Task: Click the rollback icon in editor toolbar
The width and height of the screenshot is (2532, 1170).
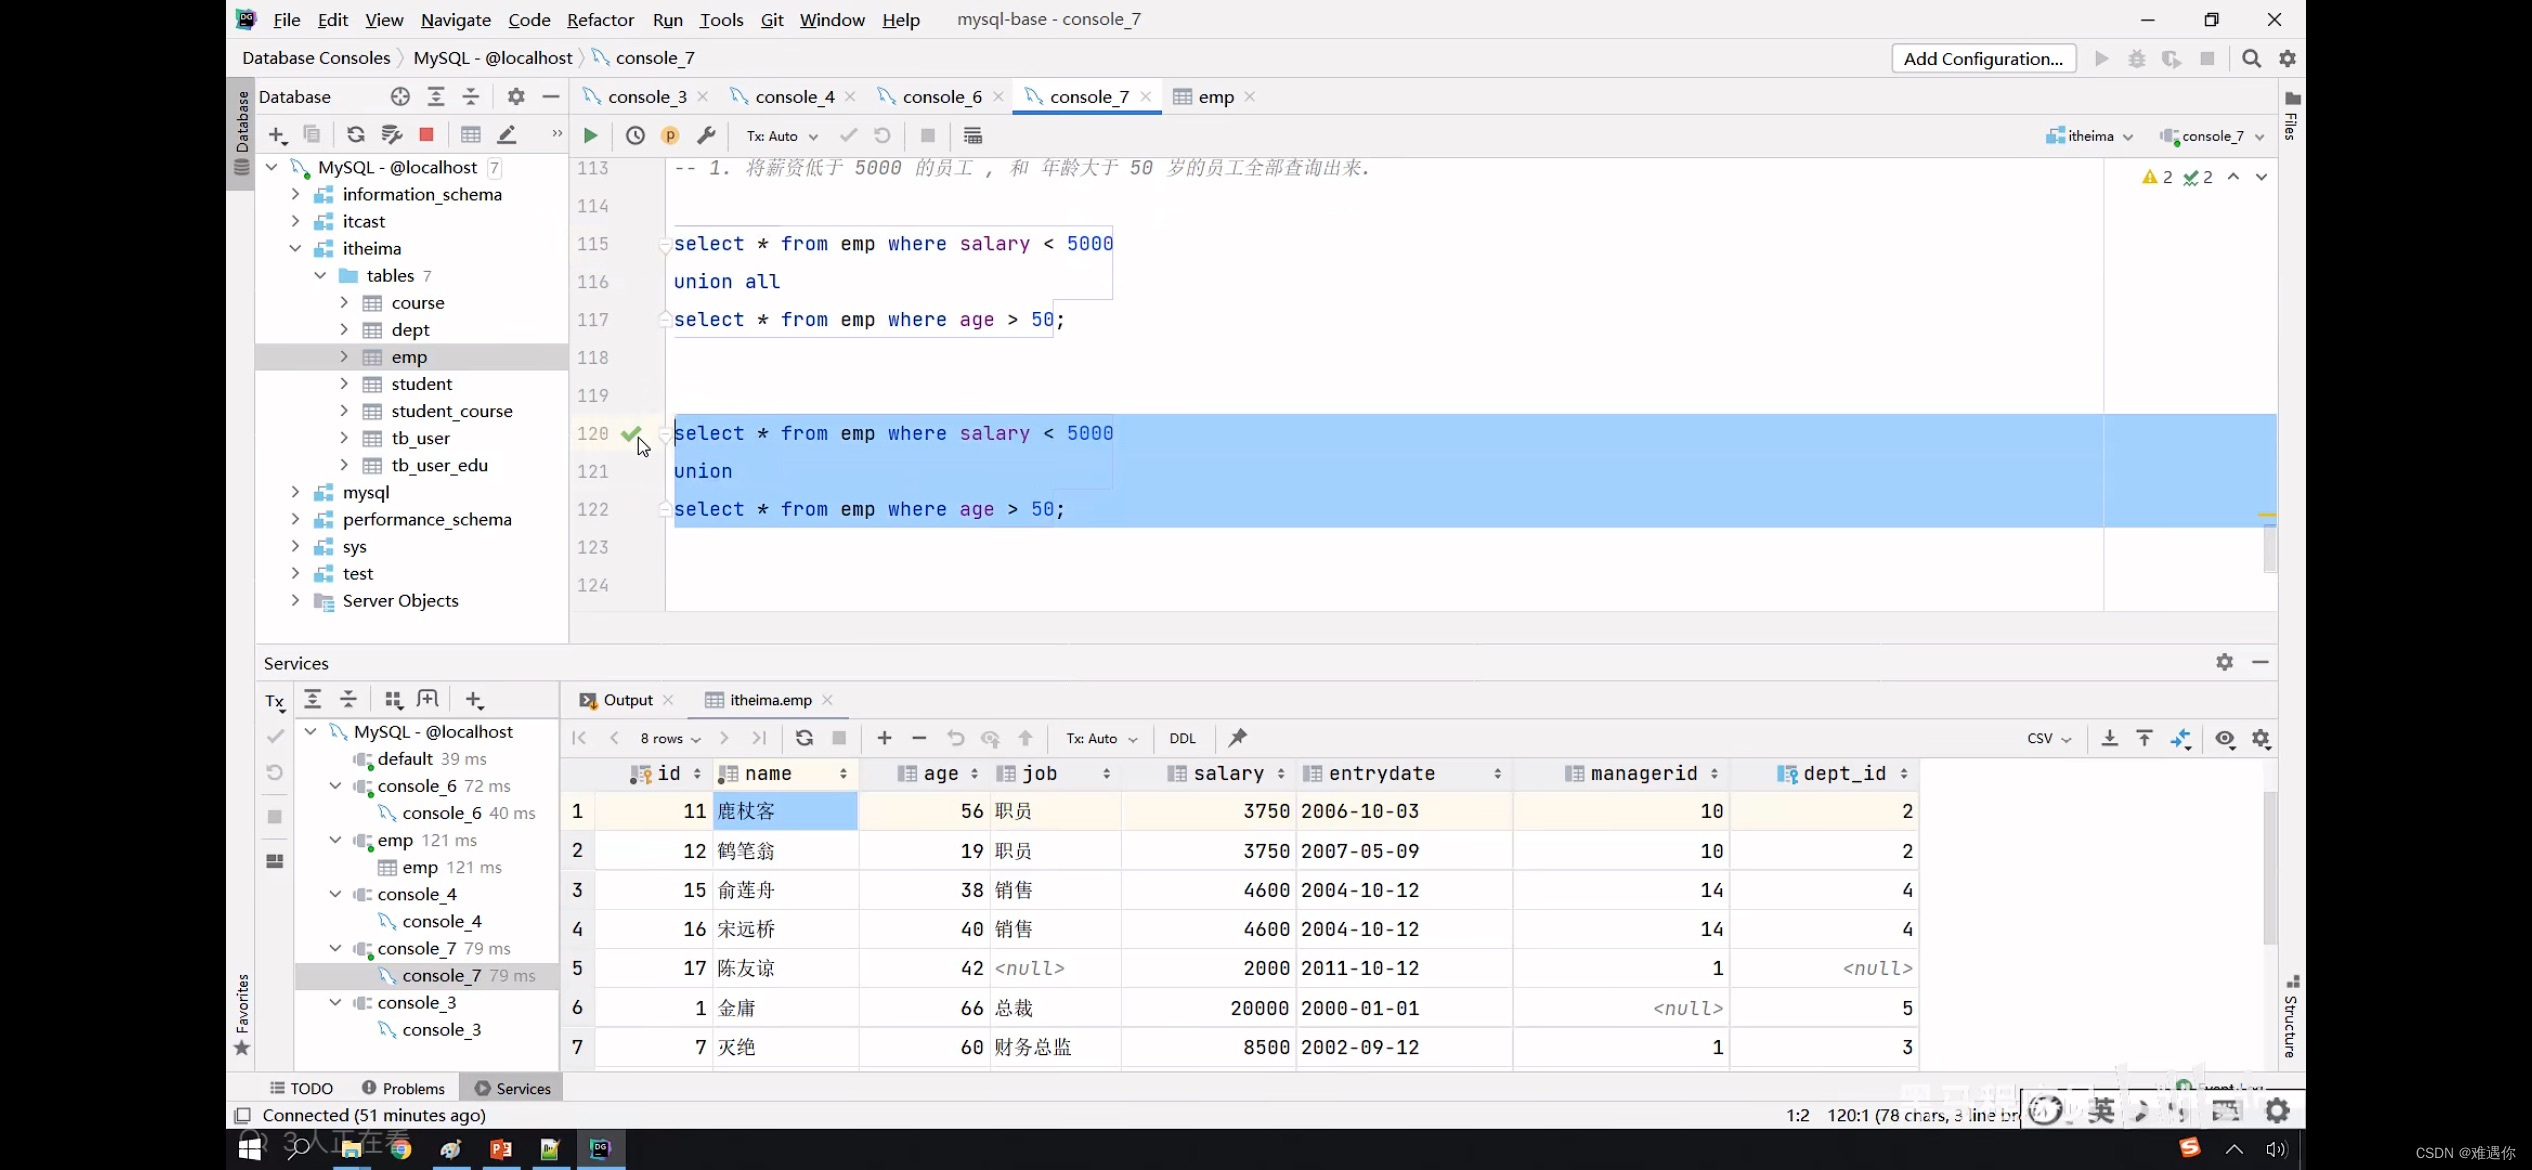Action: coord(882,136)
